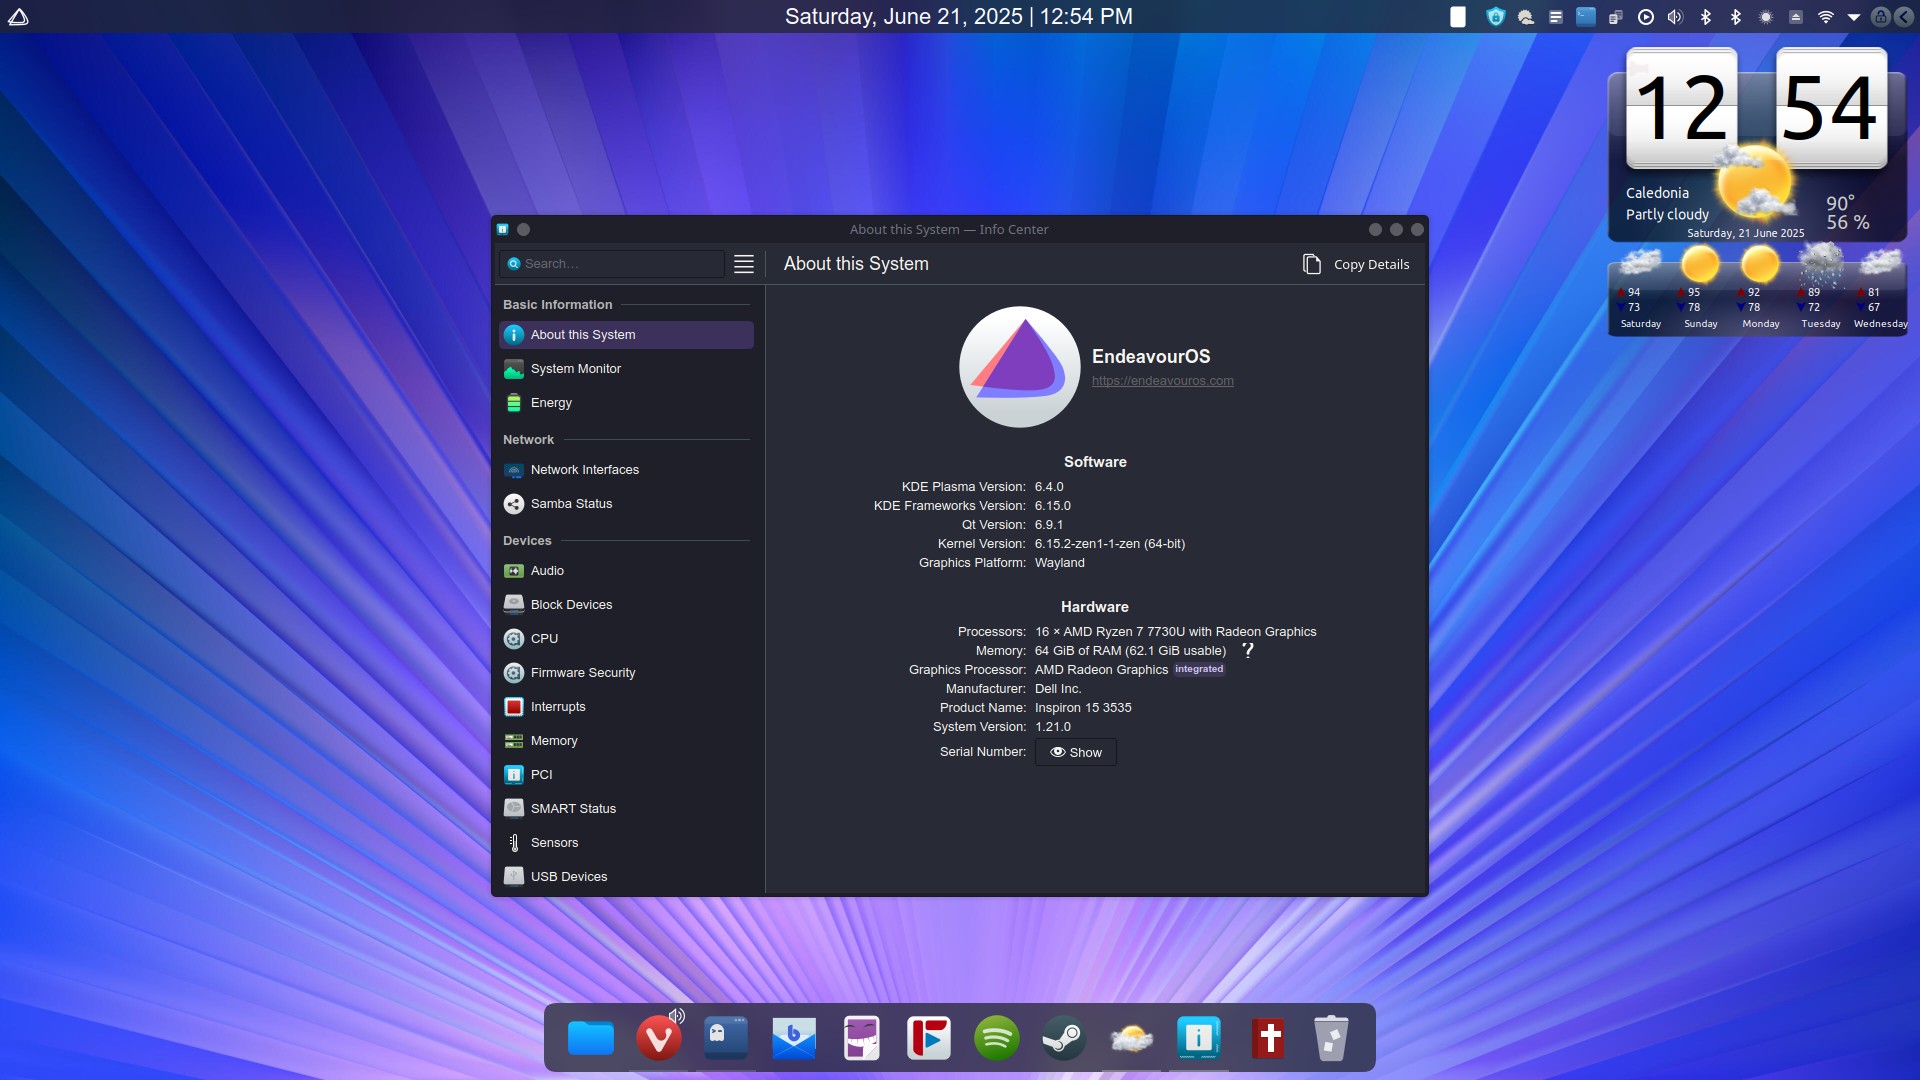Open SMART Status page
Image resolution: width=1920 pixels, height=1080 pixels.
(572, 809)
